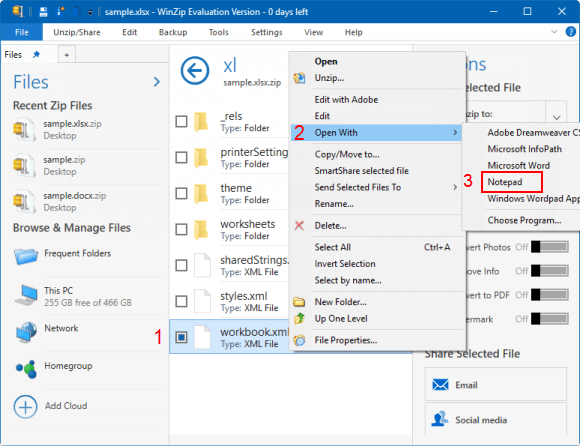The image size is (580, 446).
Task: Click This PC computer icon
Action: click(x=26, y=295)
